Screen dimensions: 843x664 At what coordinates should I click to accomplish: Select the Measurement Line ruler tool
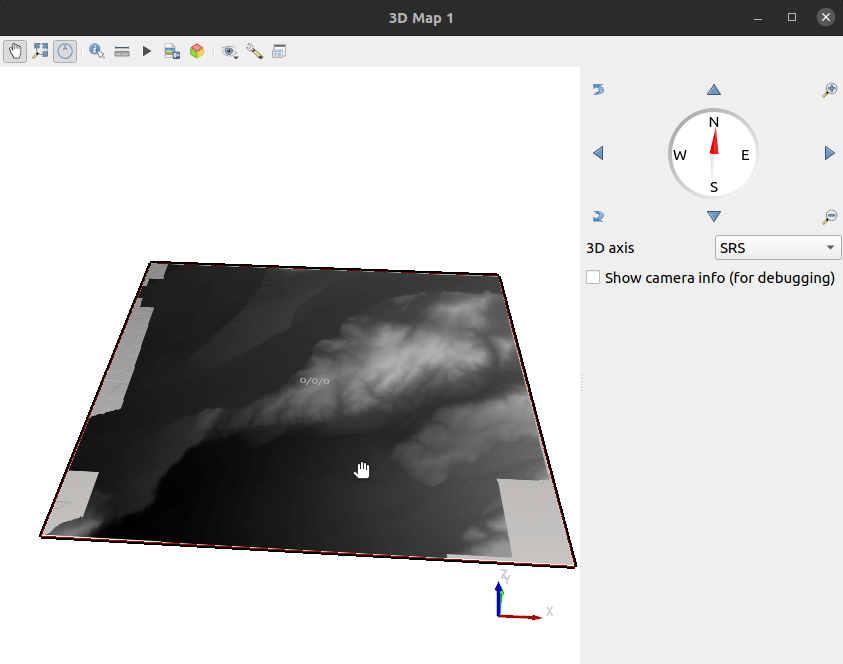click(x=122, y=51)
